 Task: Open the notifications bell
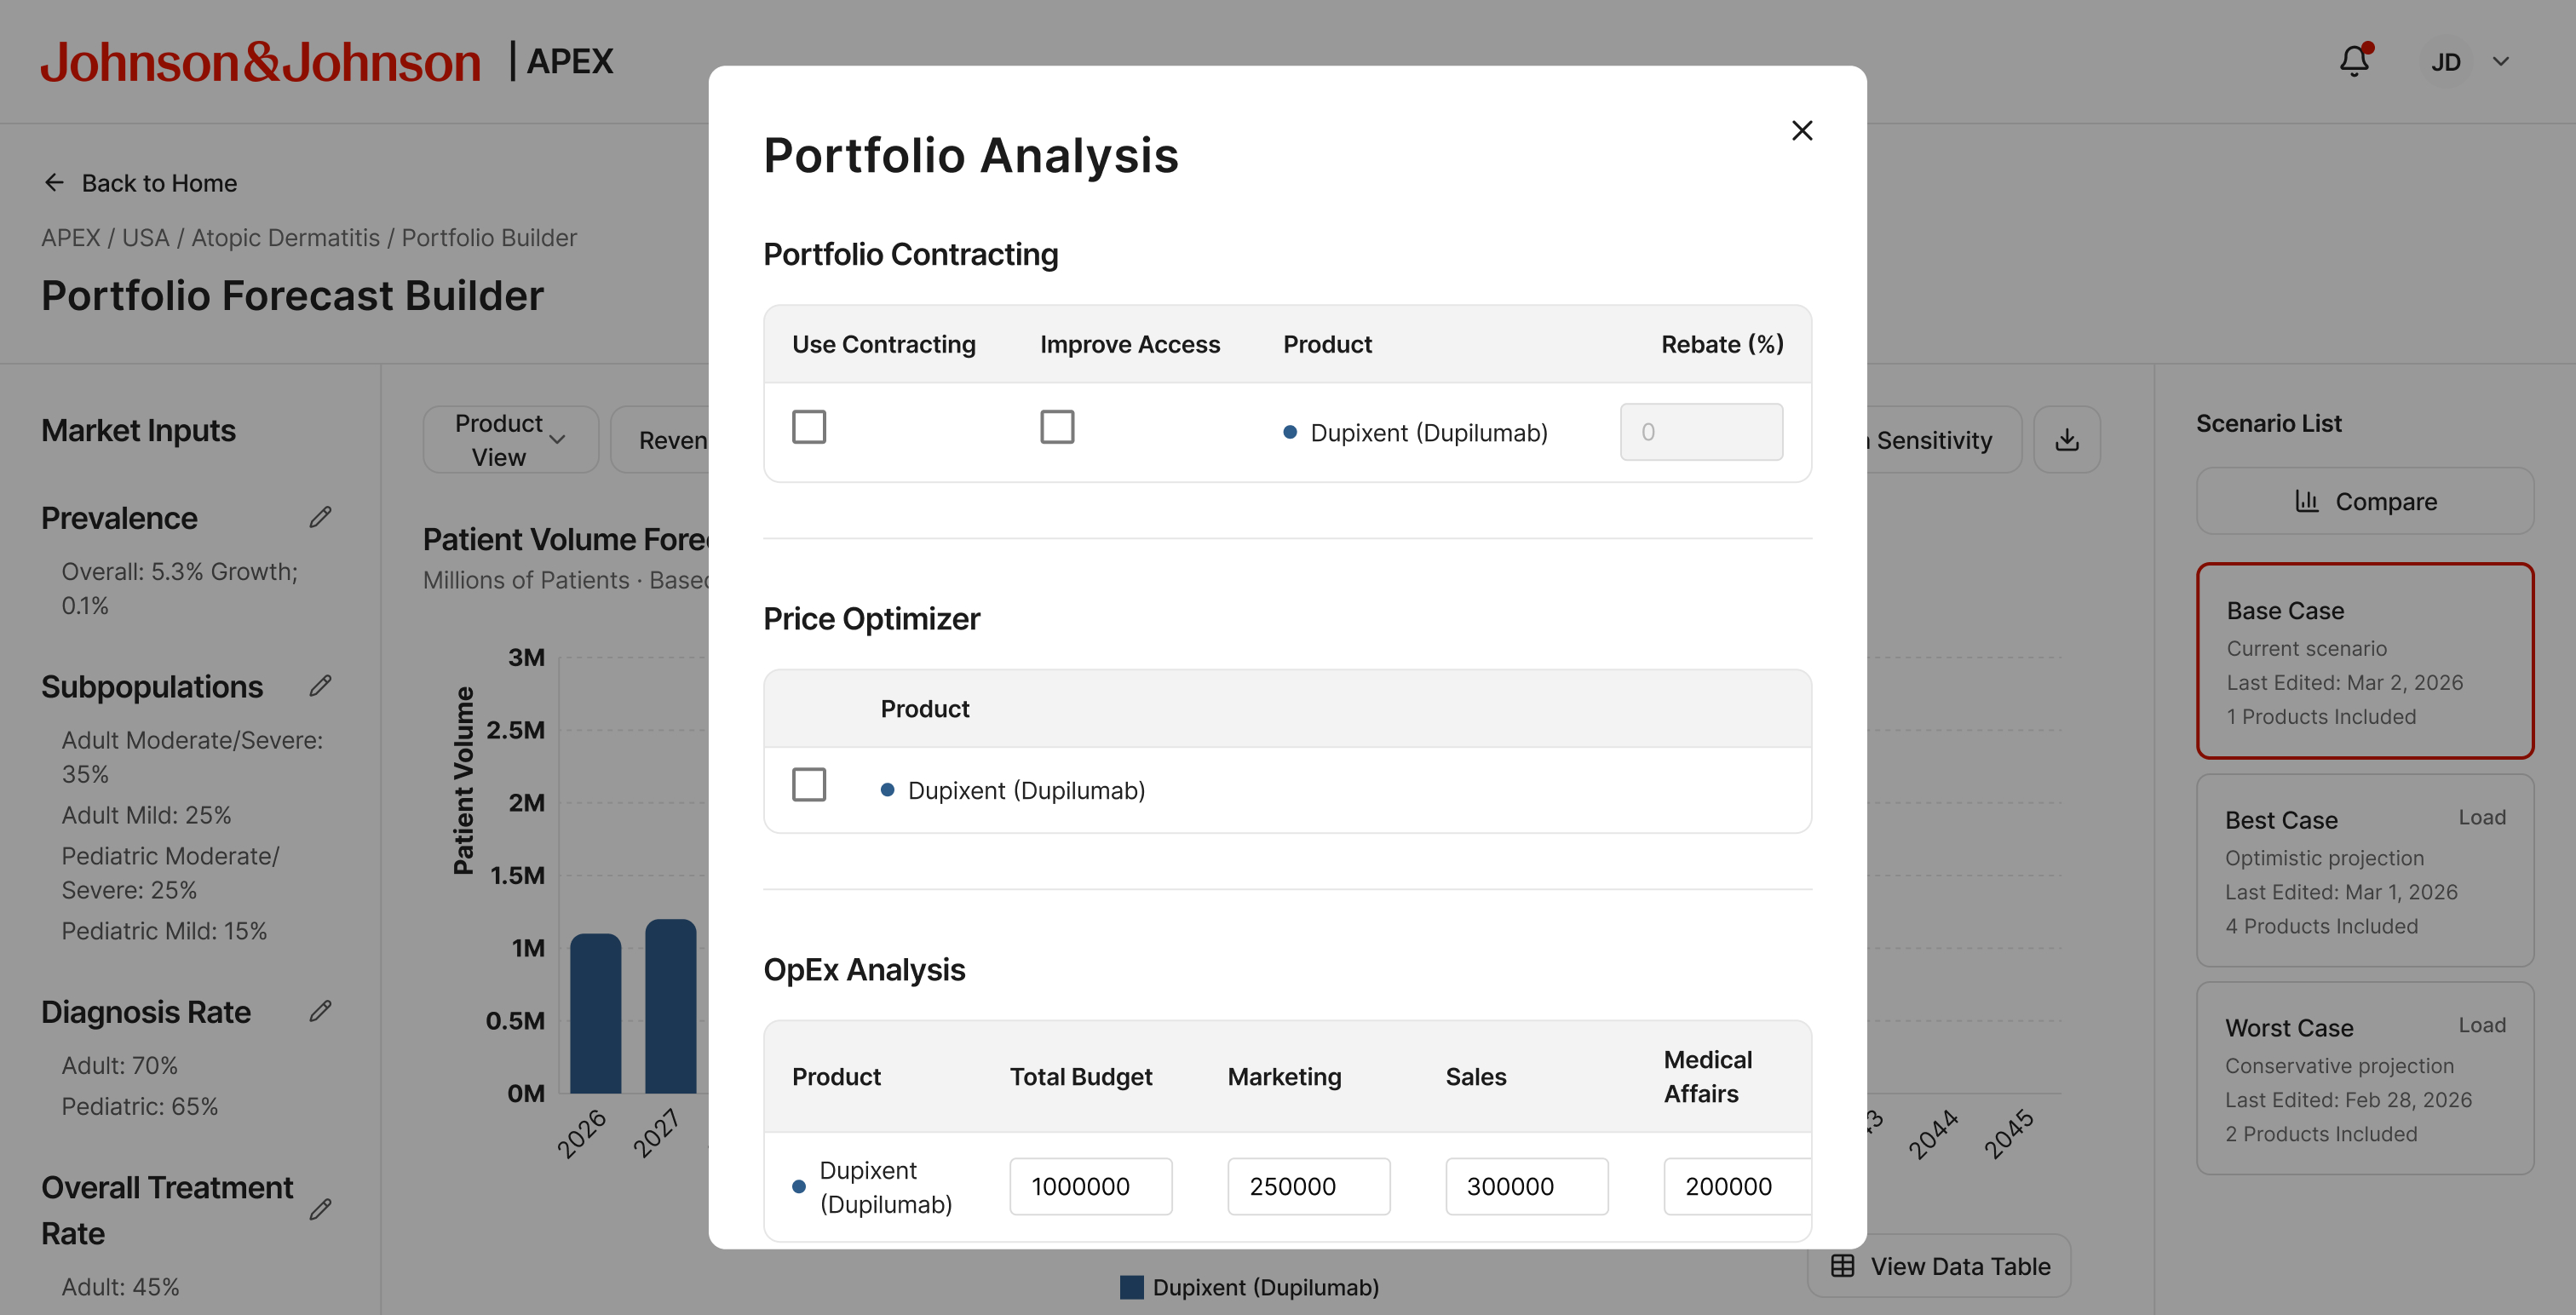[2354, 61]
